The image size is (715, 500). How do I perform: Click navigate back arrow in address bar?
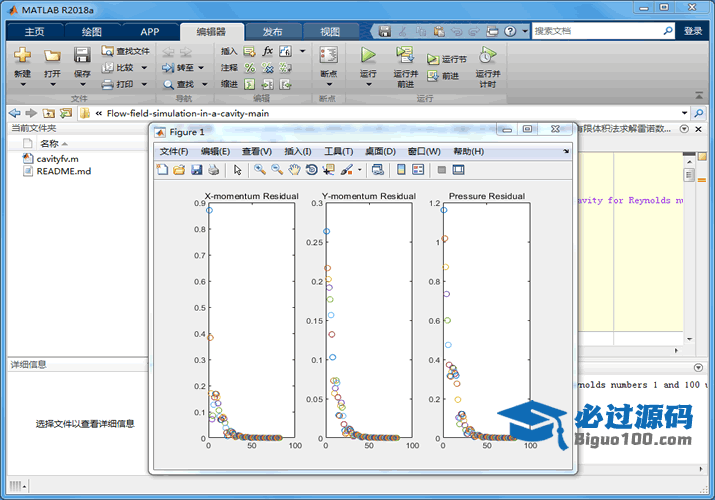(15, 113)
